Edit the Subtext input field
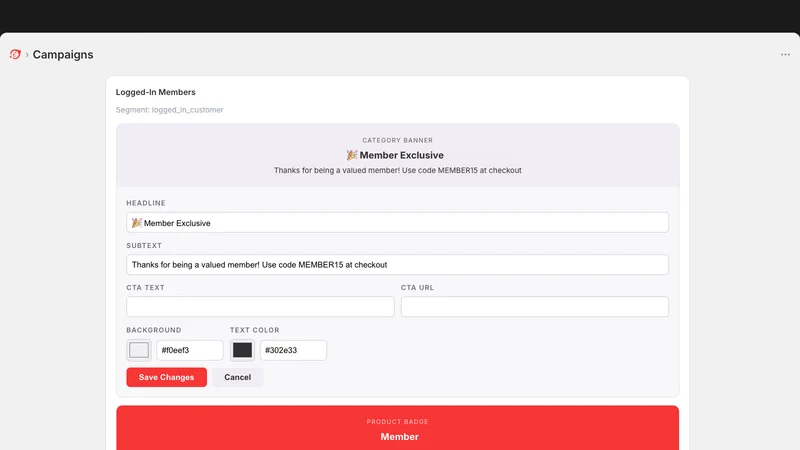Image resolution: width=800 pixels, height=450 pixels. click(x=397, y=265)
